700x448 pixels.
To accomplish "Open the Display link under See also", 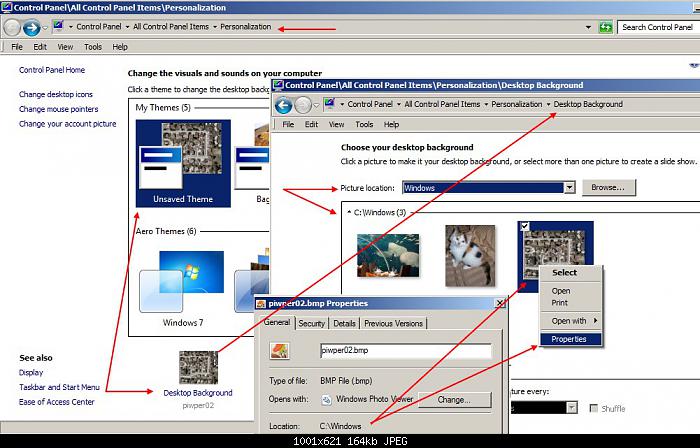I will [x=31, y=373].
